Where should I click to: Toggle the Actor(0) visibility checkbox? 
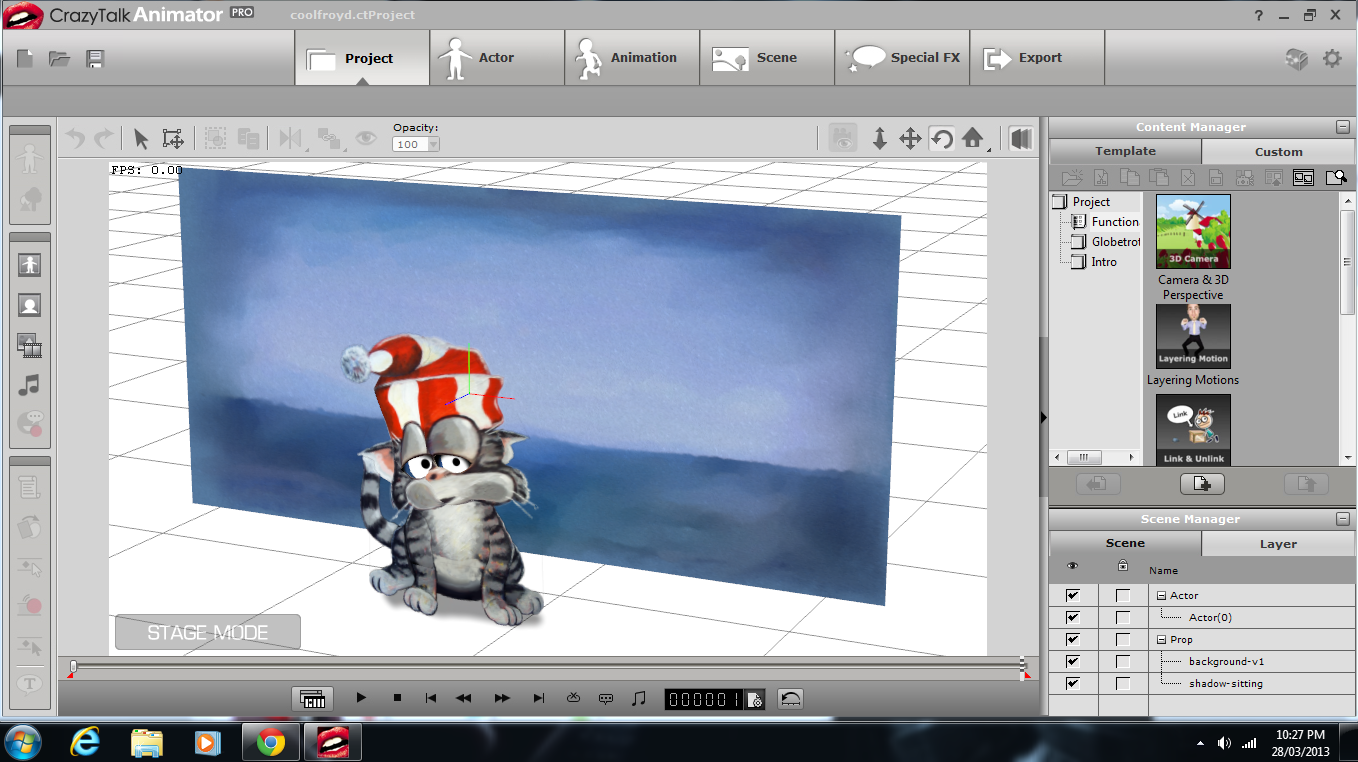point(1073,617)
